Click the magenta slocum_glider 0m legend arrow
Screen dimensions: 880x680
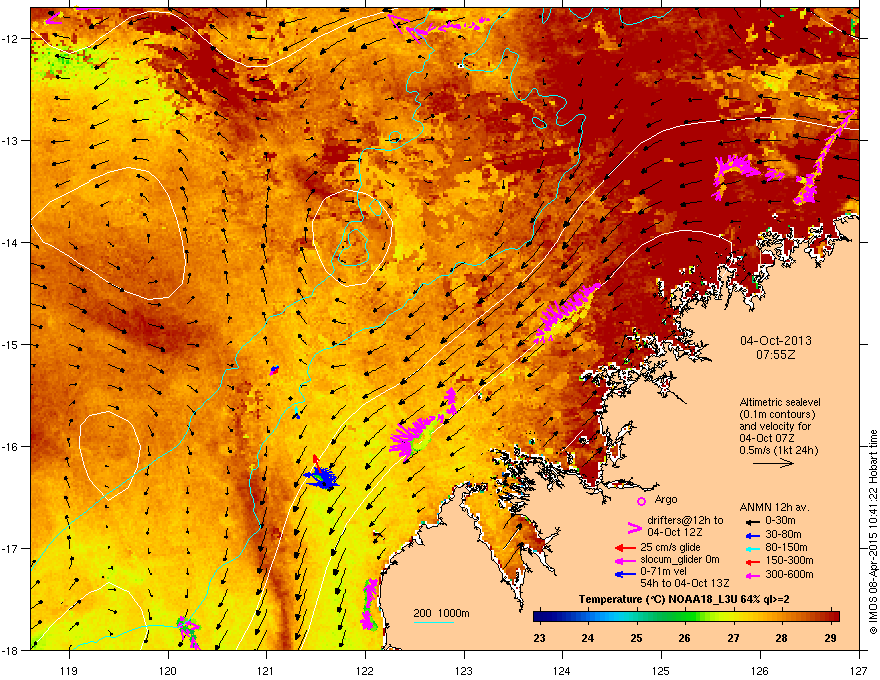click(x=625, y=560)
